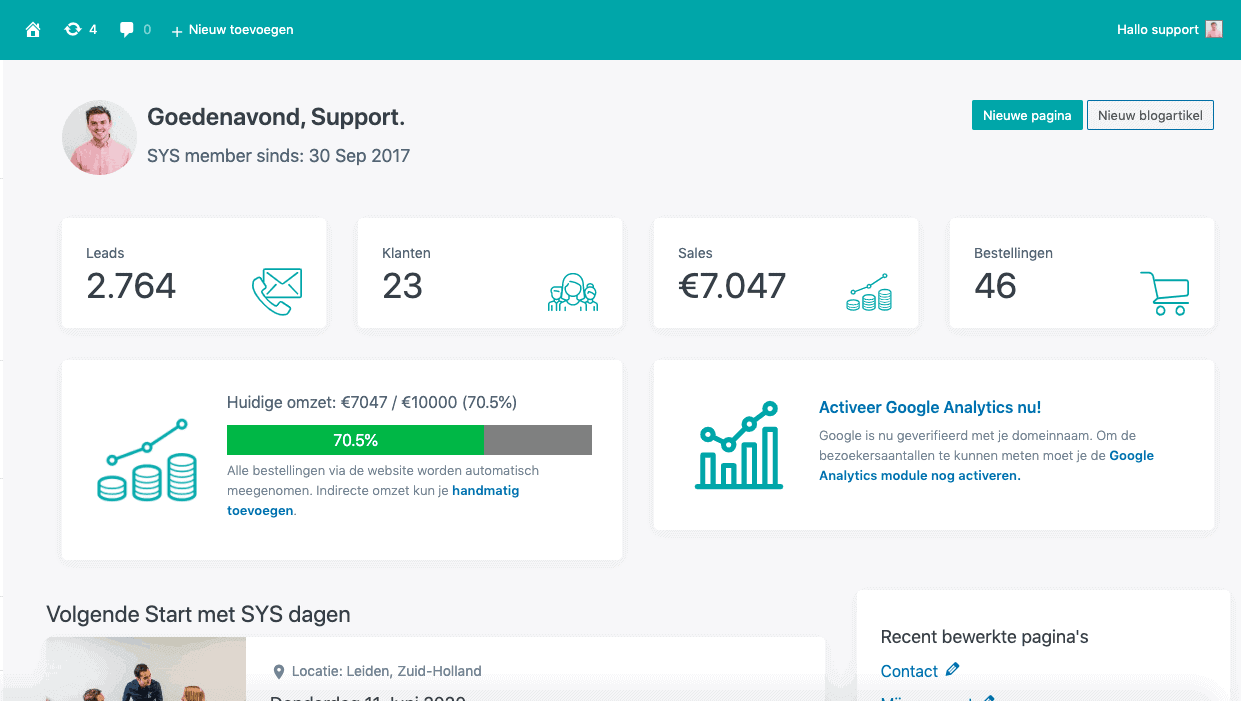1241x701 pixels.
Task: Click the 70.5% revenue progress bar
Action: tap(355, 440)
